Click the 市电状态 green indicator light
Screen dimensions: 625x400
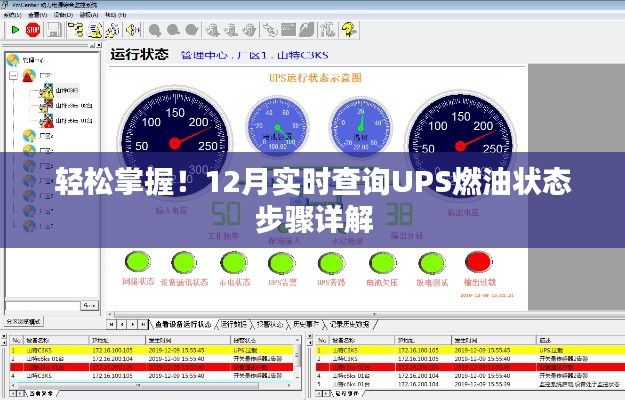tap(234, 263)
